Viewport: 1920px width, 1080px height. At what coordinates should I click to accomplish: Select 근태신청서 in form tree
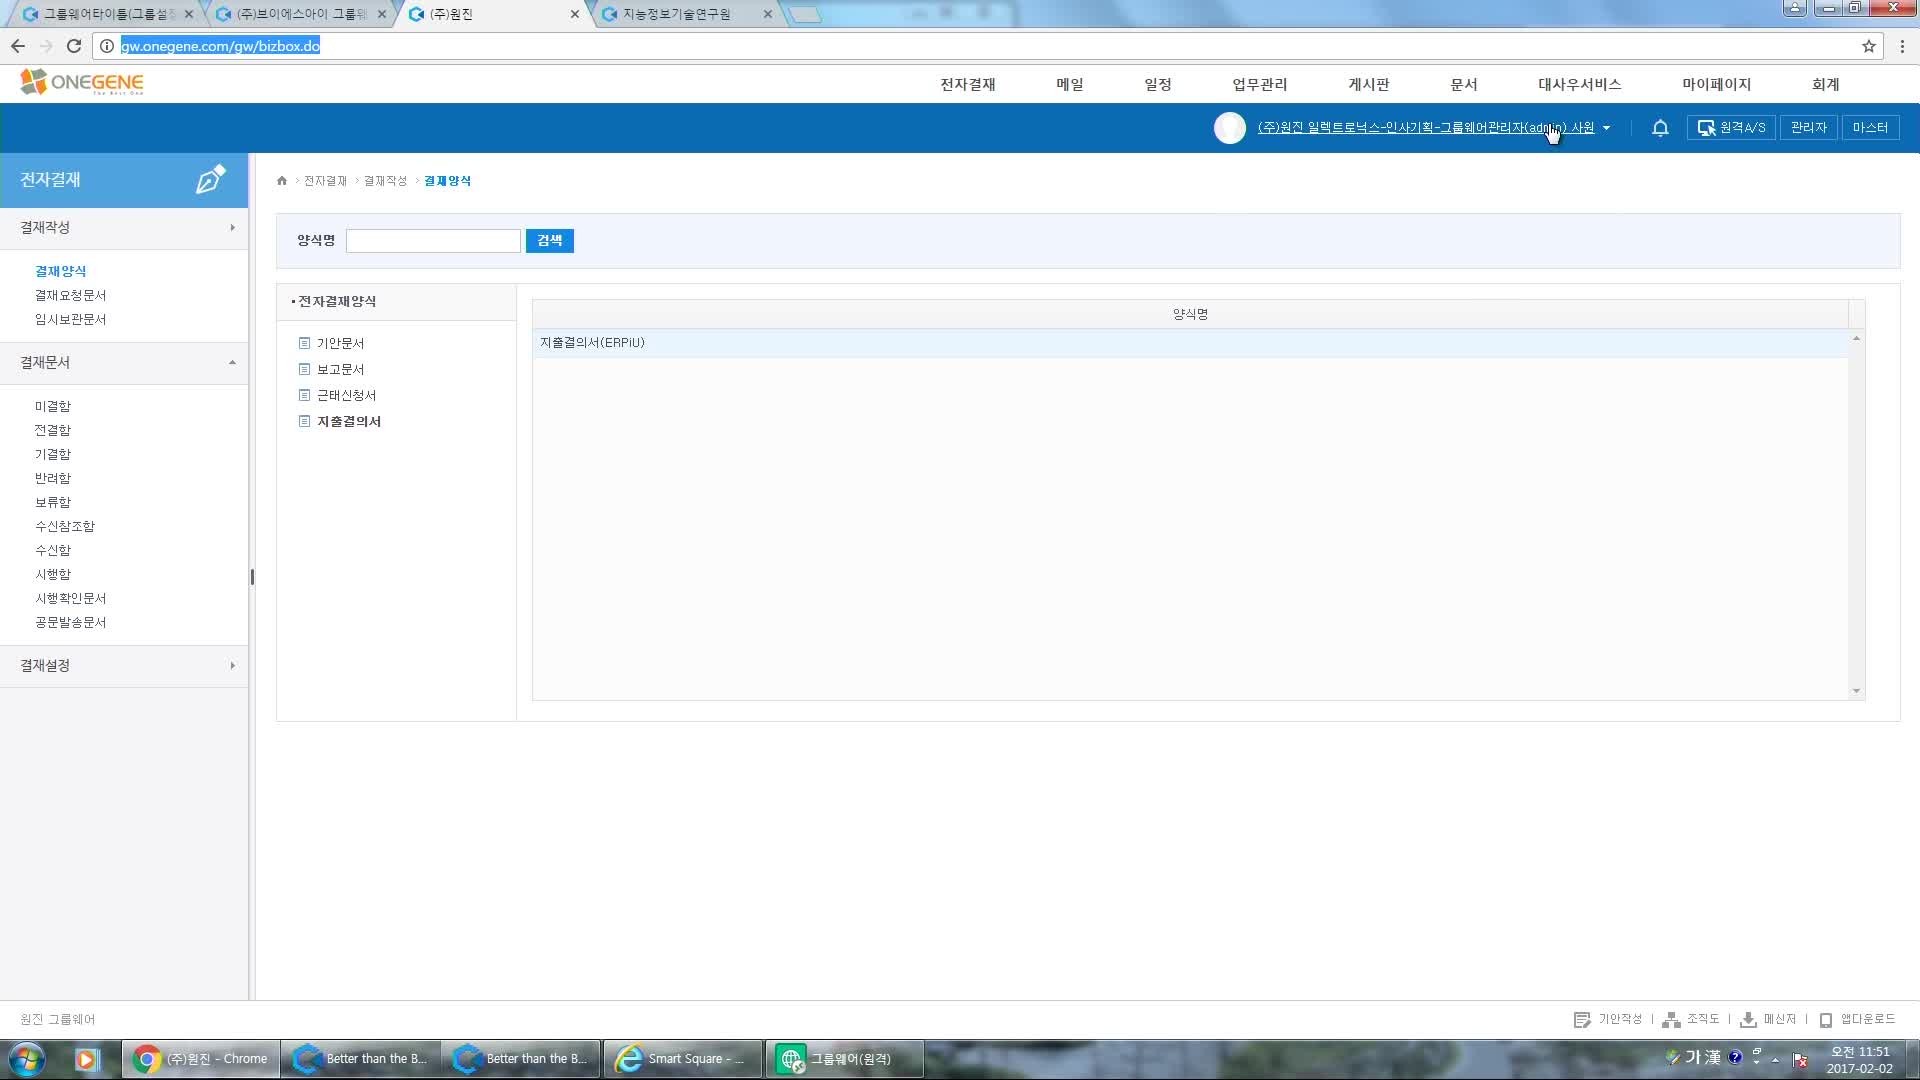346,395
